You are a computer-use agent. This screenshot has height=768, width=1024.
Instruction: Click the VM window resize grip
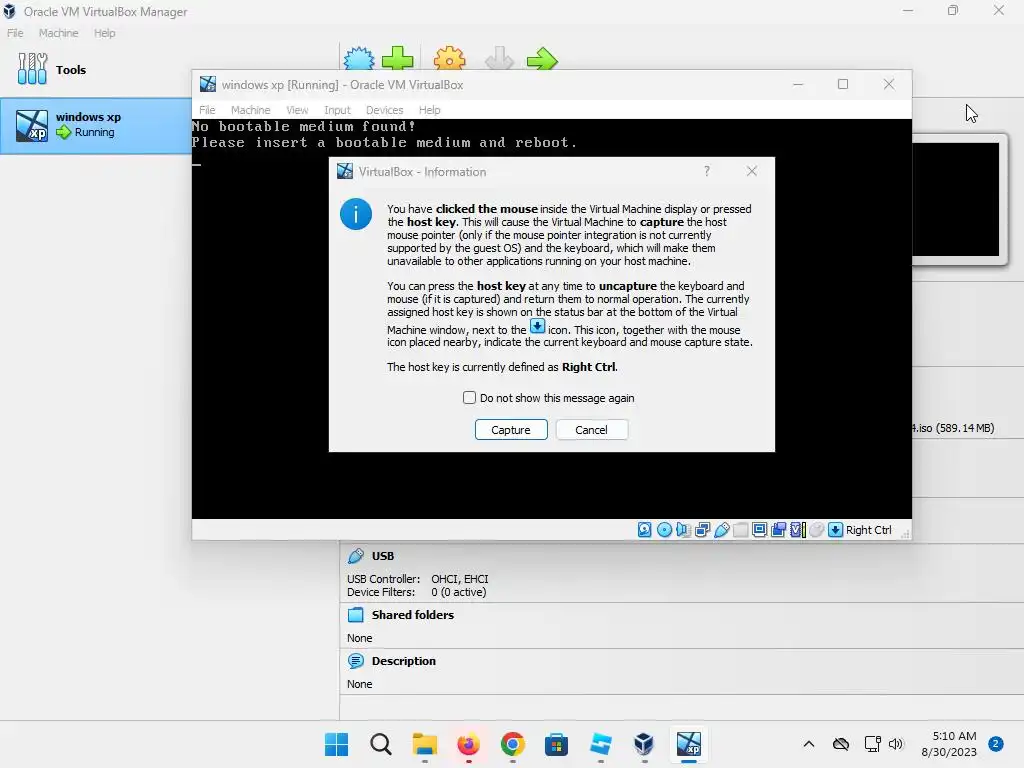[905, 534]
